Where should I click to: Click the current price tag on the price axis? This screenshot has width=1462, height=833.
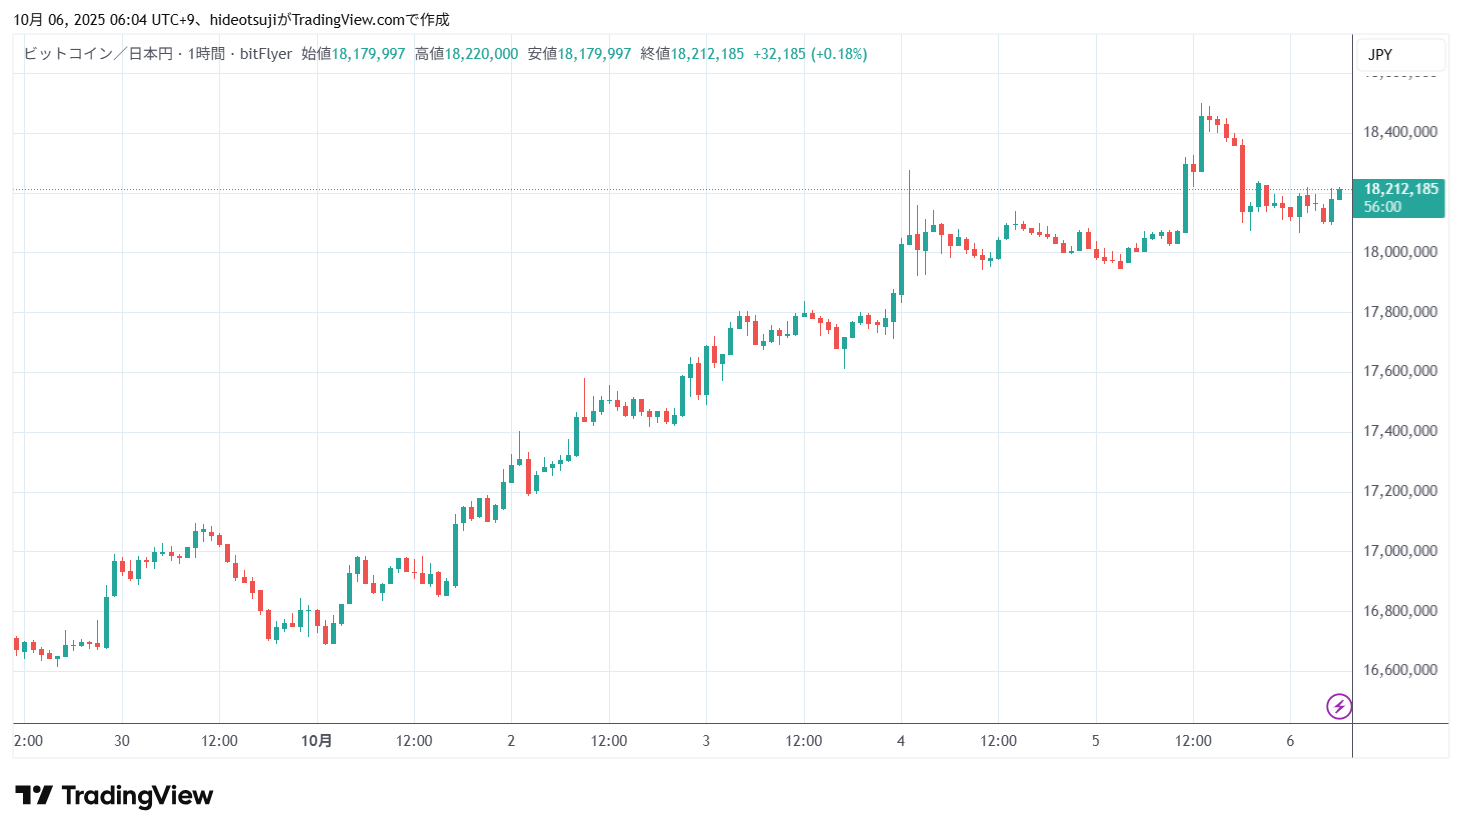click(1400, 189)
